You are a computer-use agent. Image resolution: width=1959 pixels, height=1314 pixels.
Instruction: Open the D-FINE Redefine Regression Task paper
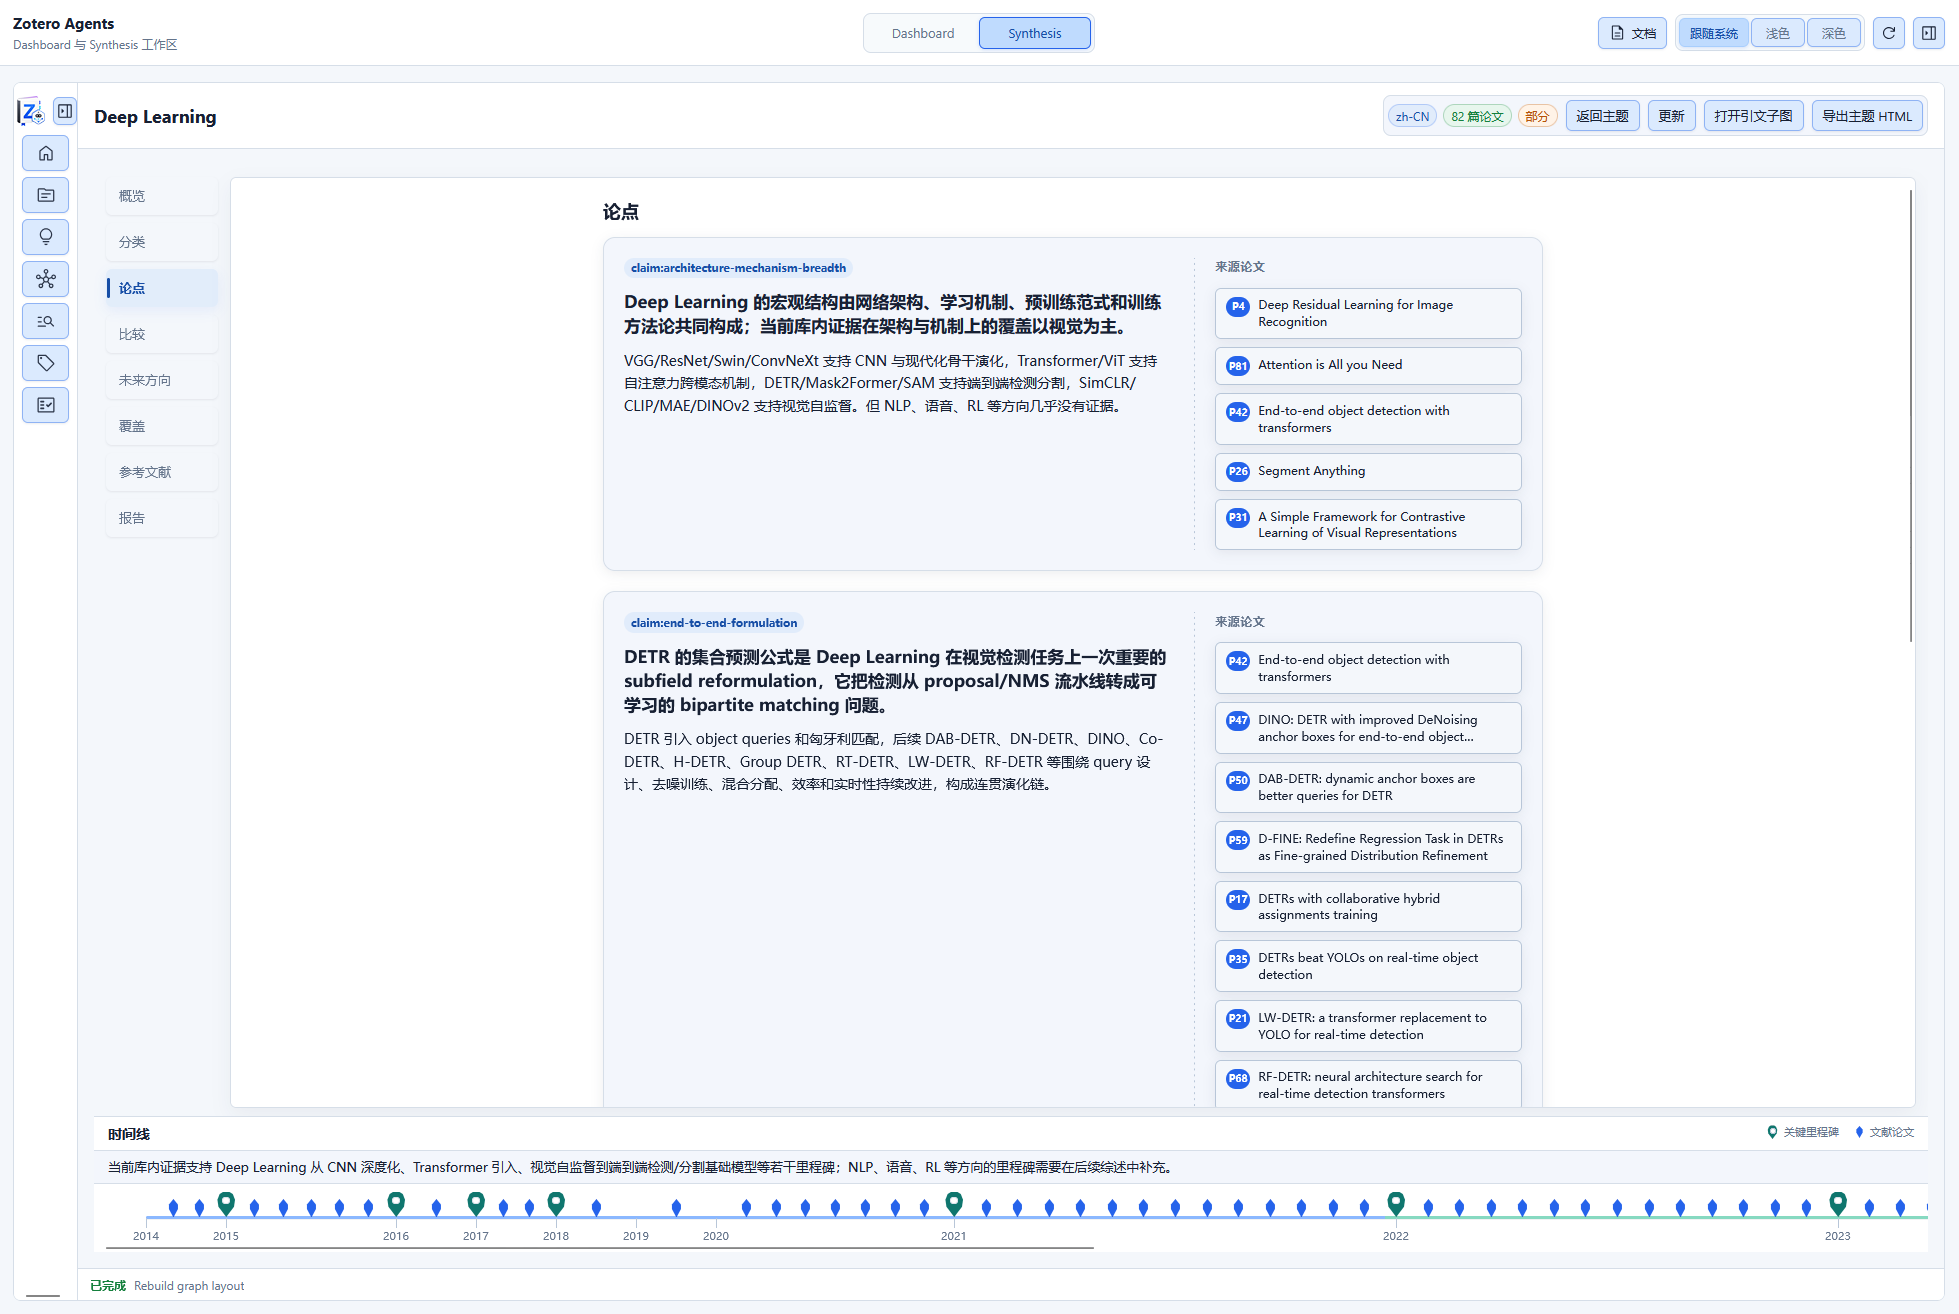pos(1367,847)
